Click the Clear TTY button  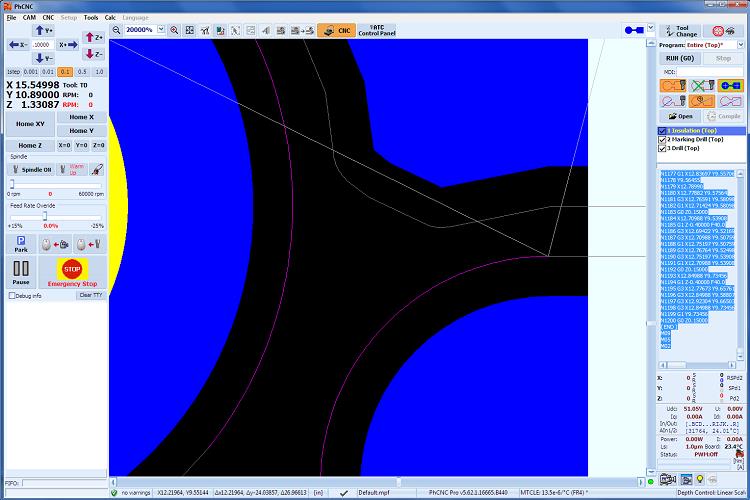[91, 295]
